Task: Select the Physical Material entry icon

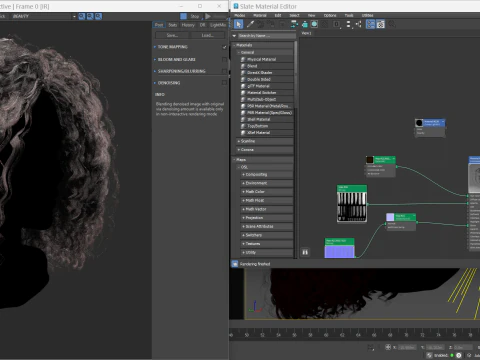Action: 243,59
